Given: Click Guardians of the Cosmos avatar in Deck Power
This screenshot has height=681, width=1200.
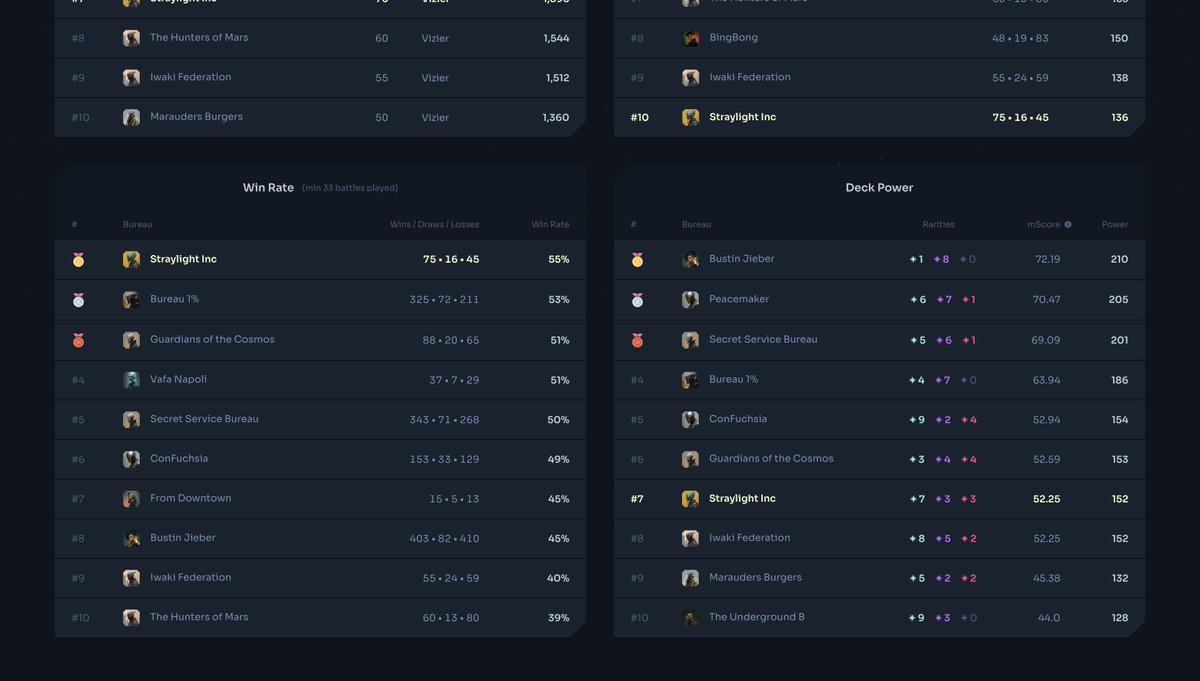Looking at the screenshot, I should [690, 459].
